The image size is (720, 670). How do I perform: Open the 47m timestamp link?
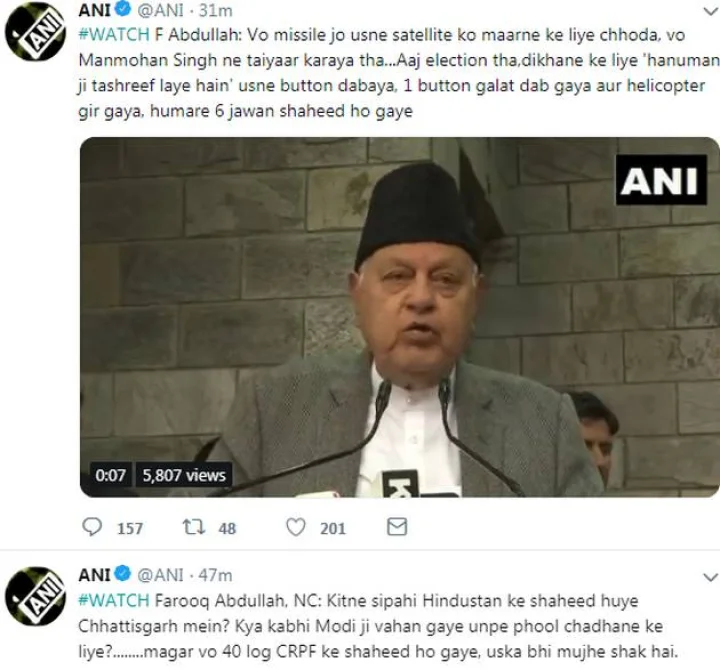point(215,574)
